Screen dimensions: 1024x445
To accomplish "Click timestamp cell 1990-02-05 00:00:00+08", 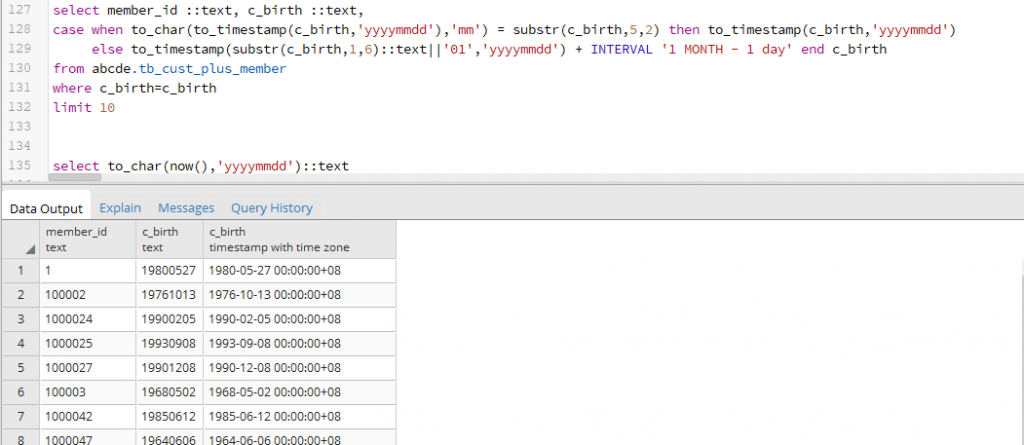I will (x=300, y=319).
